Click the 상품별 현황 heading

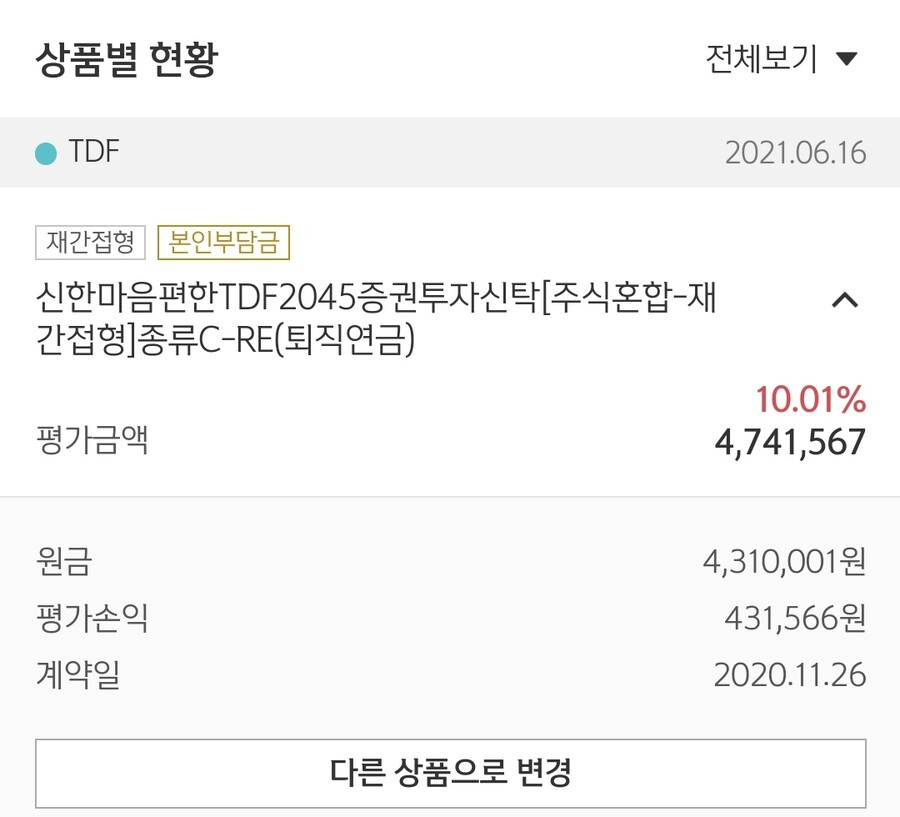click(x=127, y=59)
